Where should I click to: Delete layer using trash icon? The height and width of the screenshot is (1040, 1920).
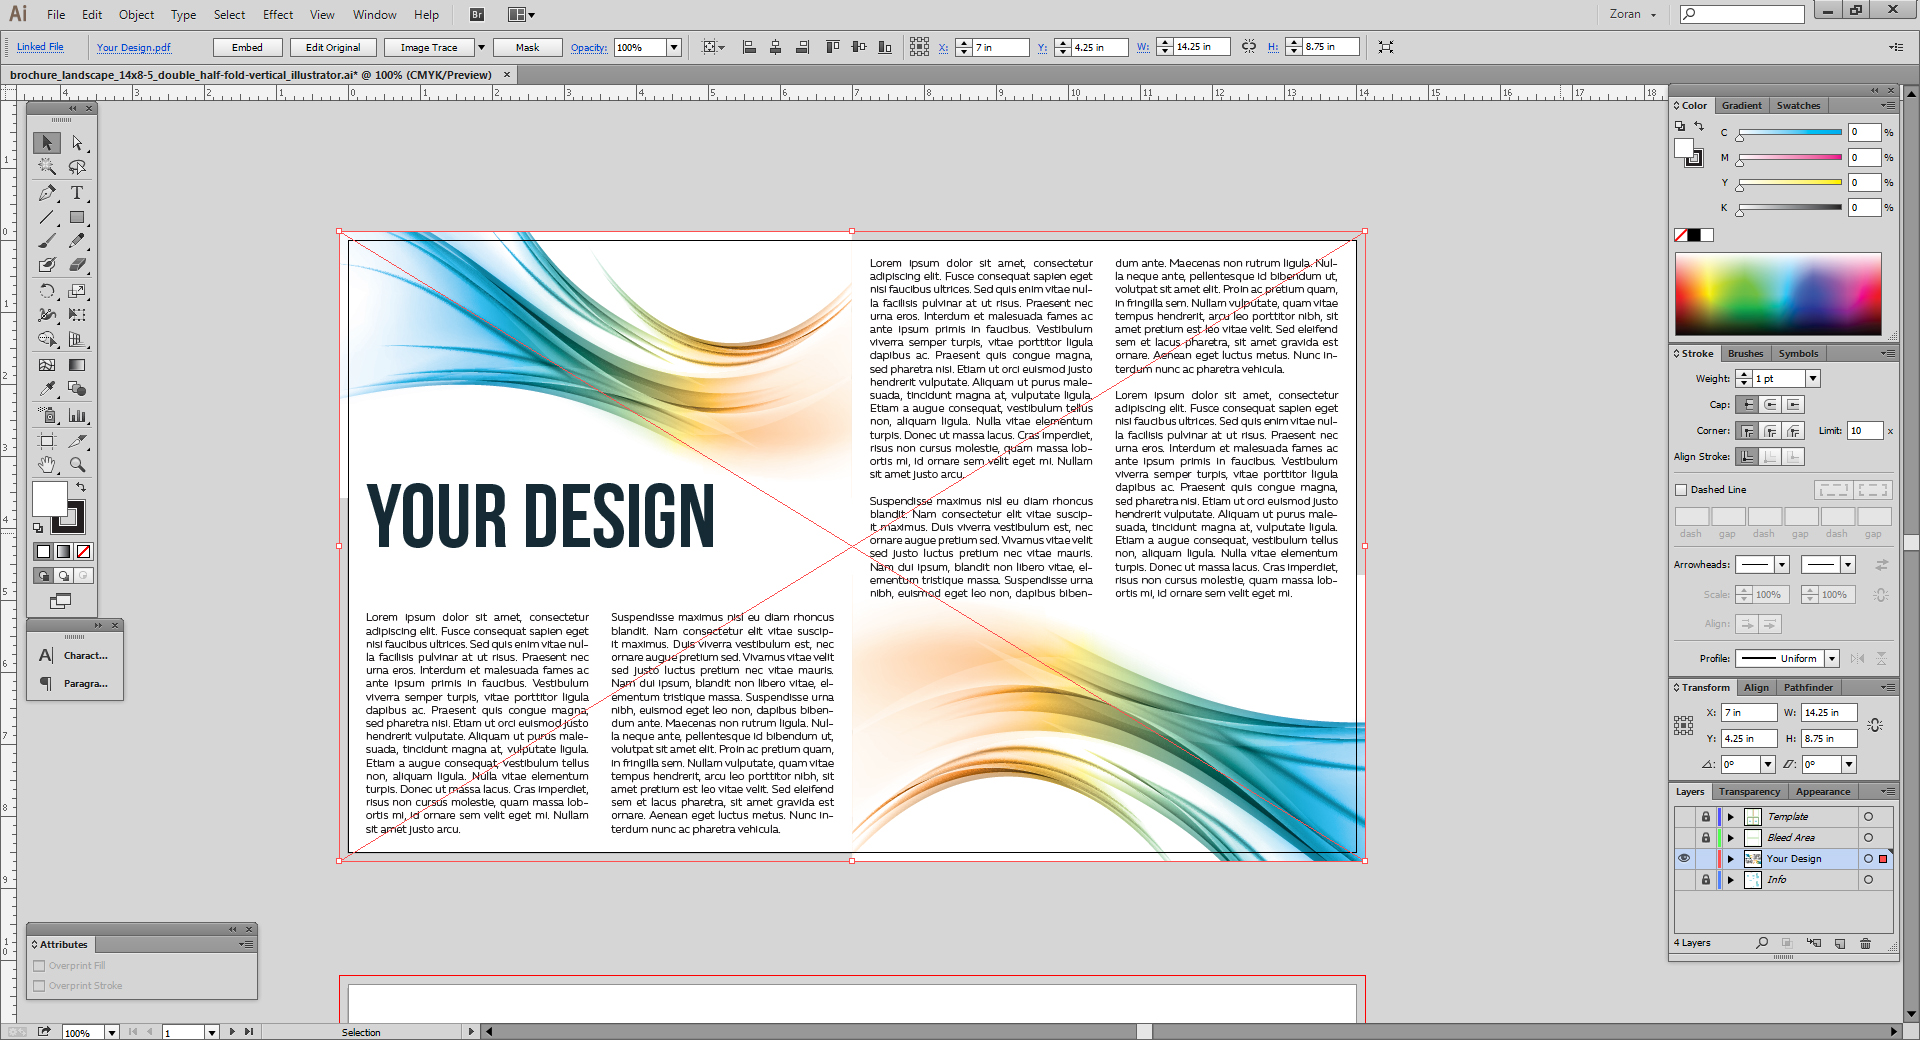(x=1865, y=943)
